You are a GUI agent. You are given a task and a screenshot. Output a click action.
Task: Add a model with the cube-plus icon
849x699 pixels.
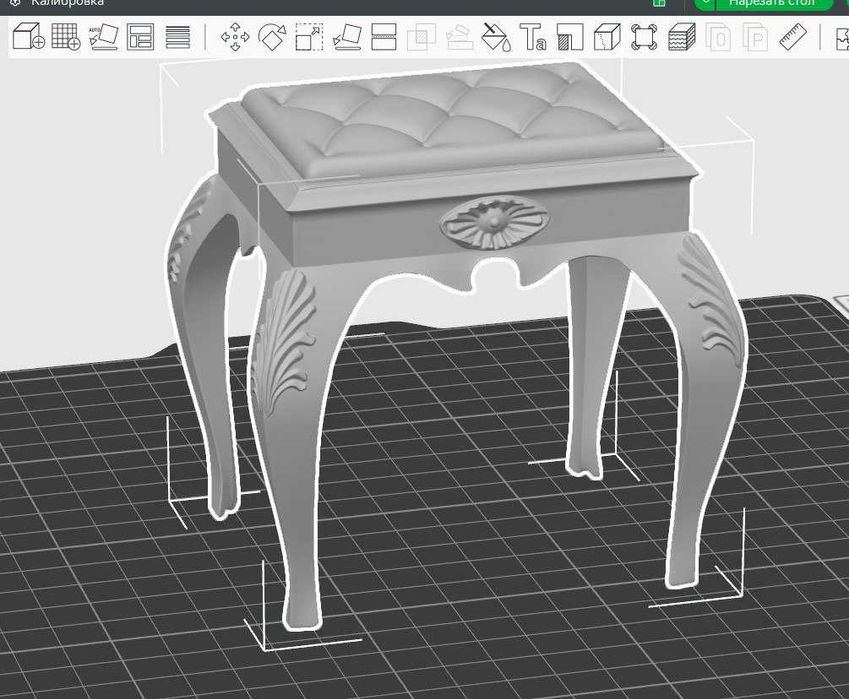click(x=29, y=37)
